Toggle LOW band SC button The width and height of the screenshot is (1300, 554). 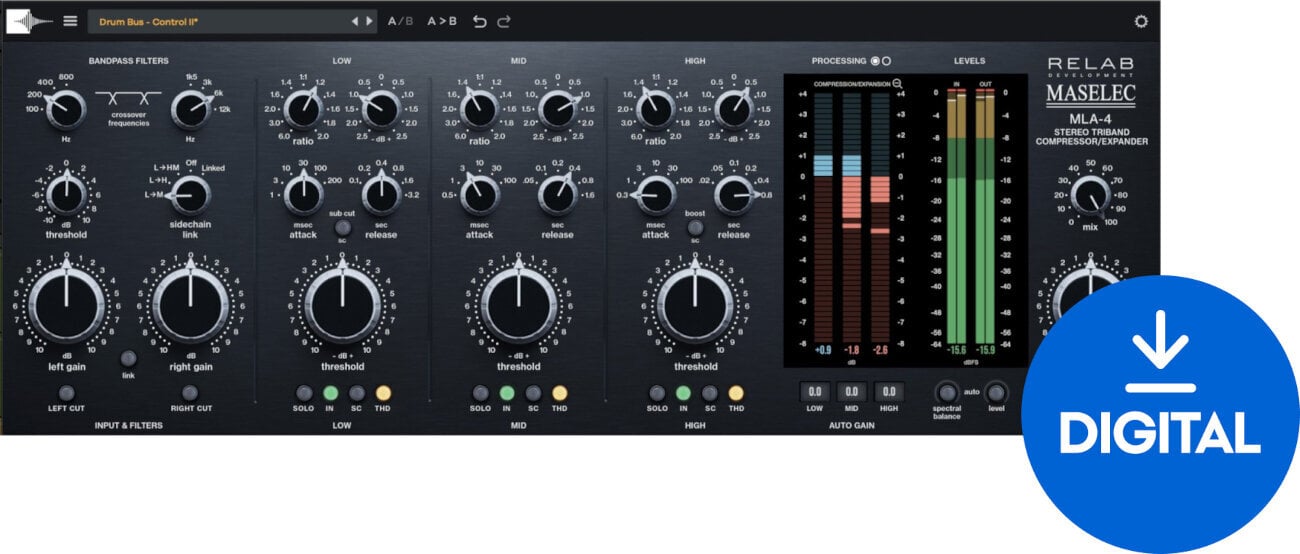click(355, 393)
